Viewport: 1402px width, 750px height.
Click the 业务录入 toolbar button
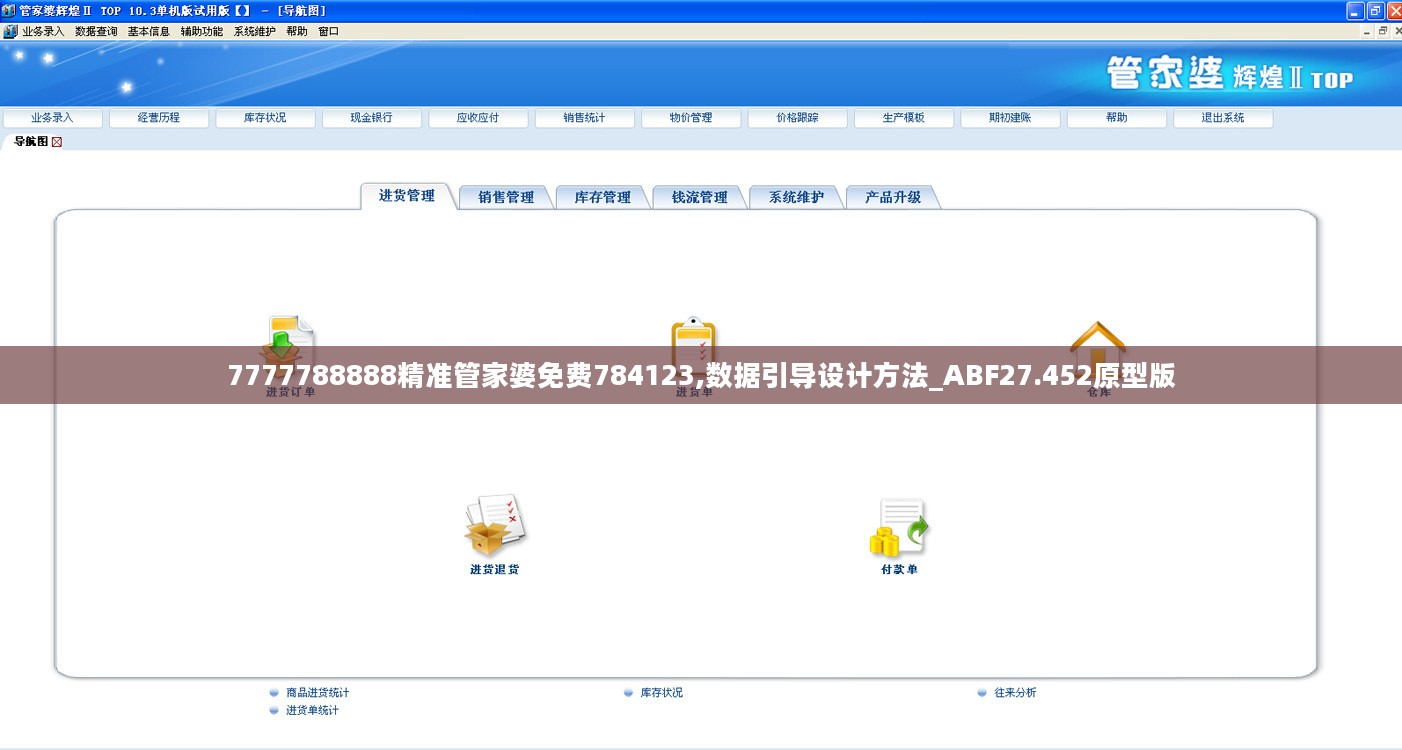point(52,118)
